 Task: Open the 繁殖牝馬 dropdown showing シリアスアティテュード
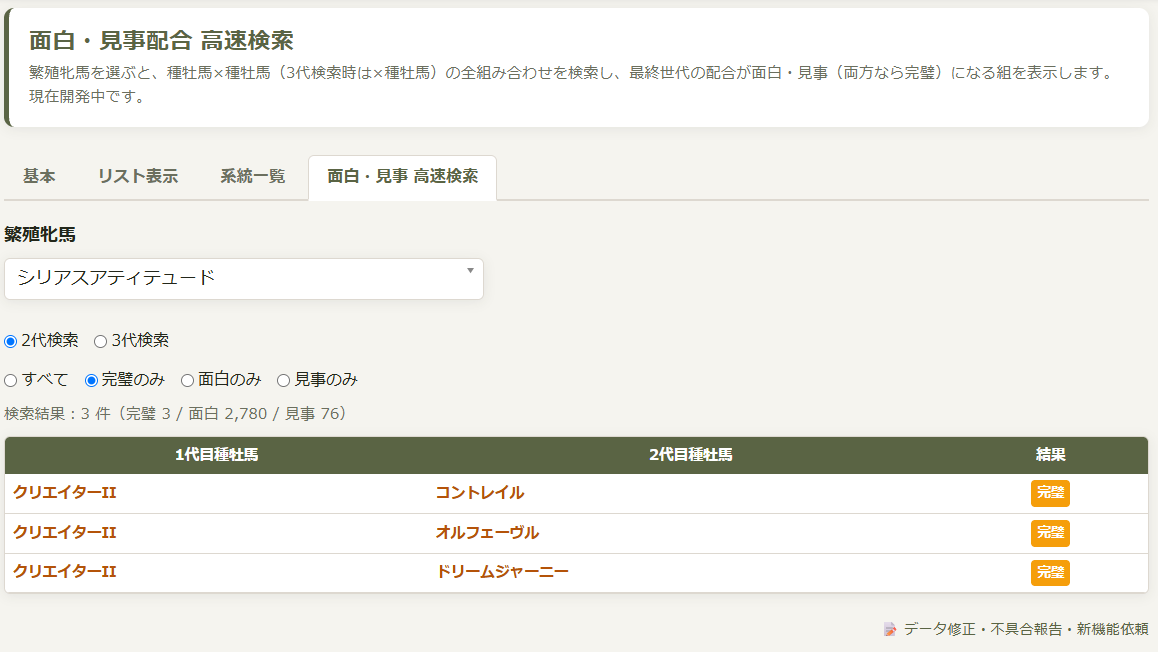pyautogui.click(x=244, y=278)
